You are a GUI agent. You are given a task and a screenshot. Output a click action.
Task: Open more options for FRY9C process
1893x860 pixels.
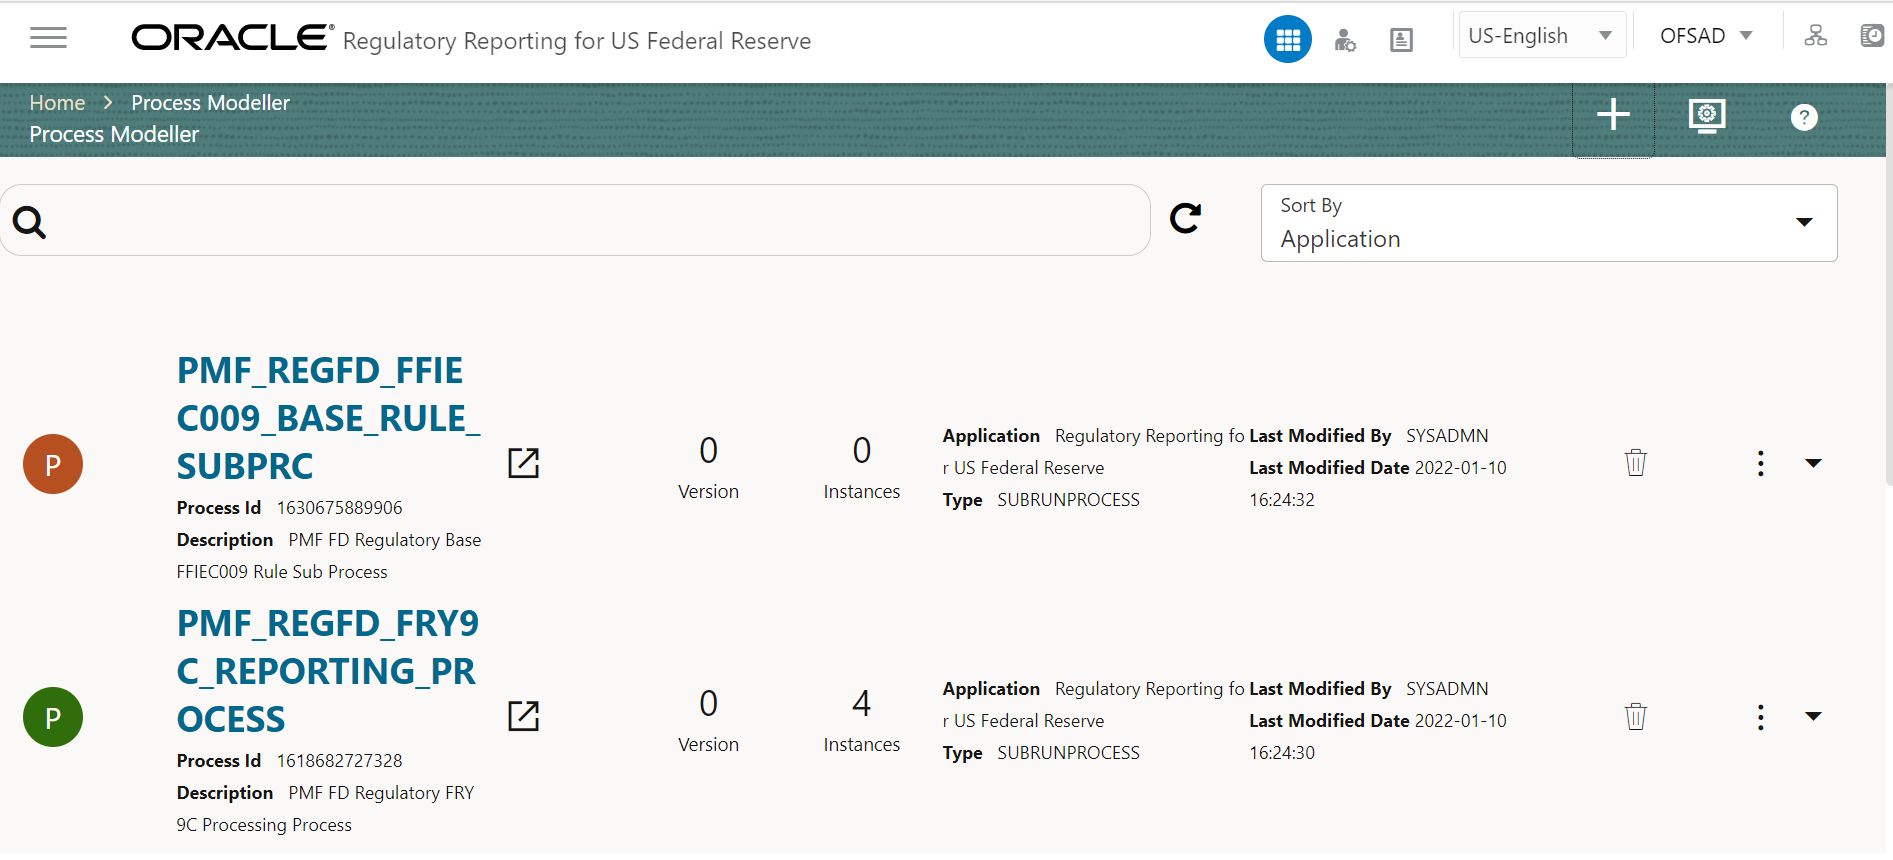coord(1761,717)
